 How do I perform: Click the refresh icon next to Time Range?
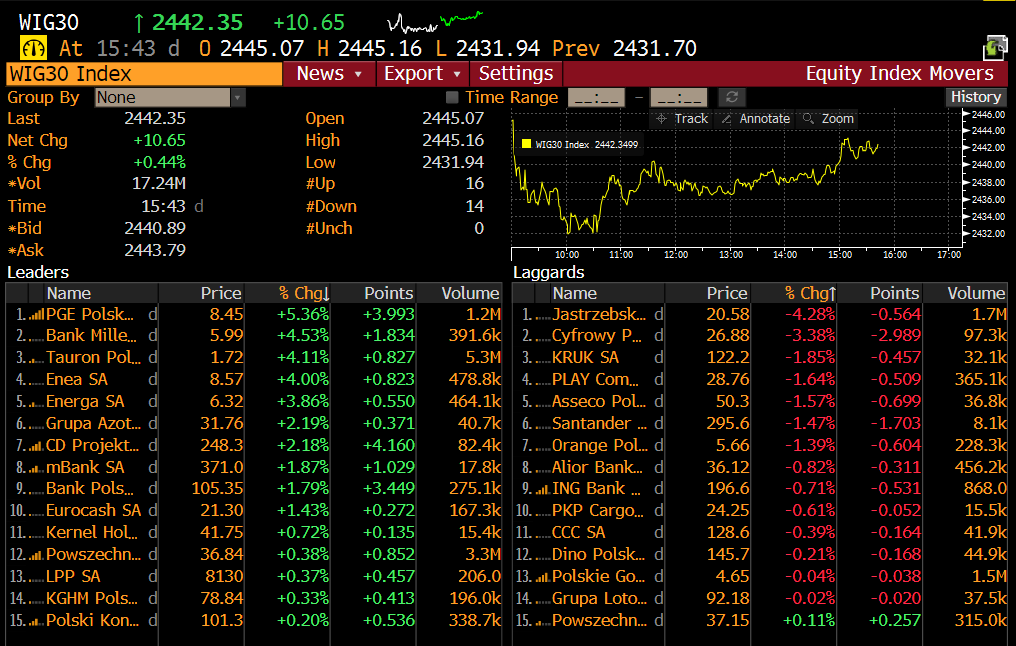tap(733, 97)
